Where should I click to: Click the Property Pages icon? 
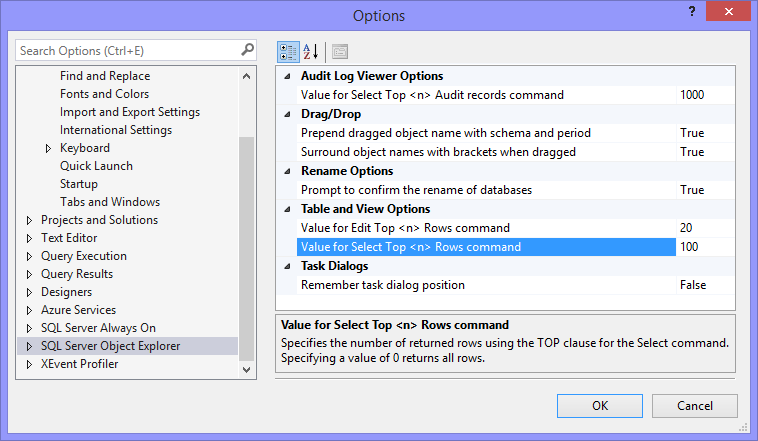(340, 51)
